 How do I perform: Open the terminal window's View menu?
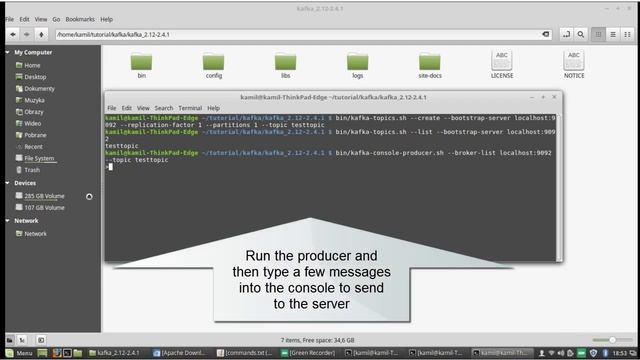(143, 108)
